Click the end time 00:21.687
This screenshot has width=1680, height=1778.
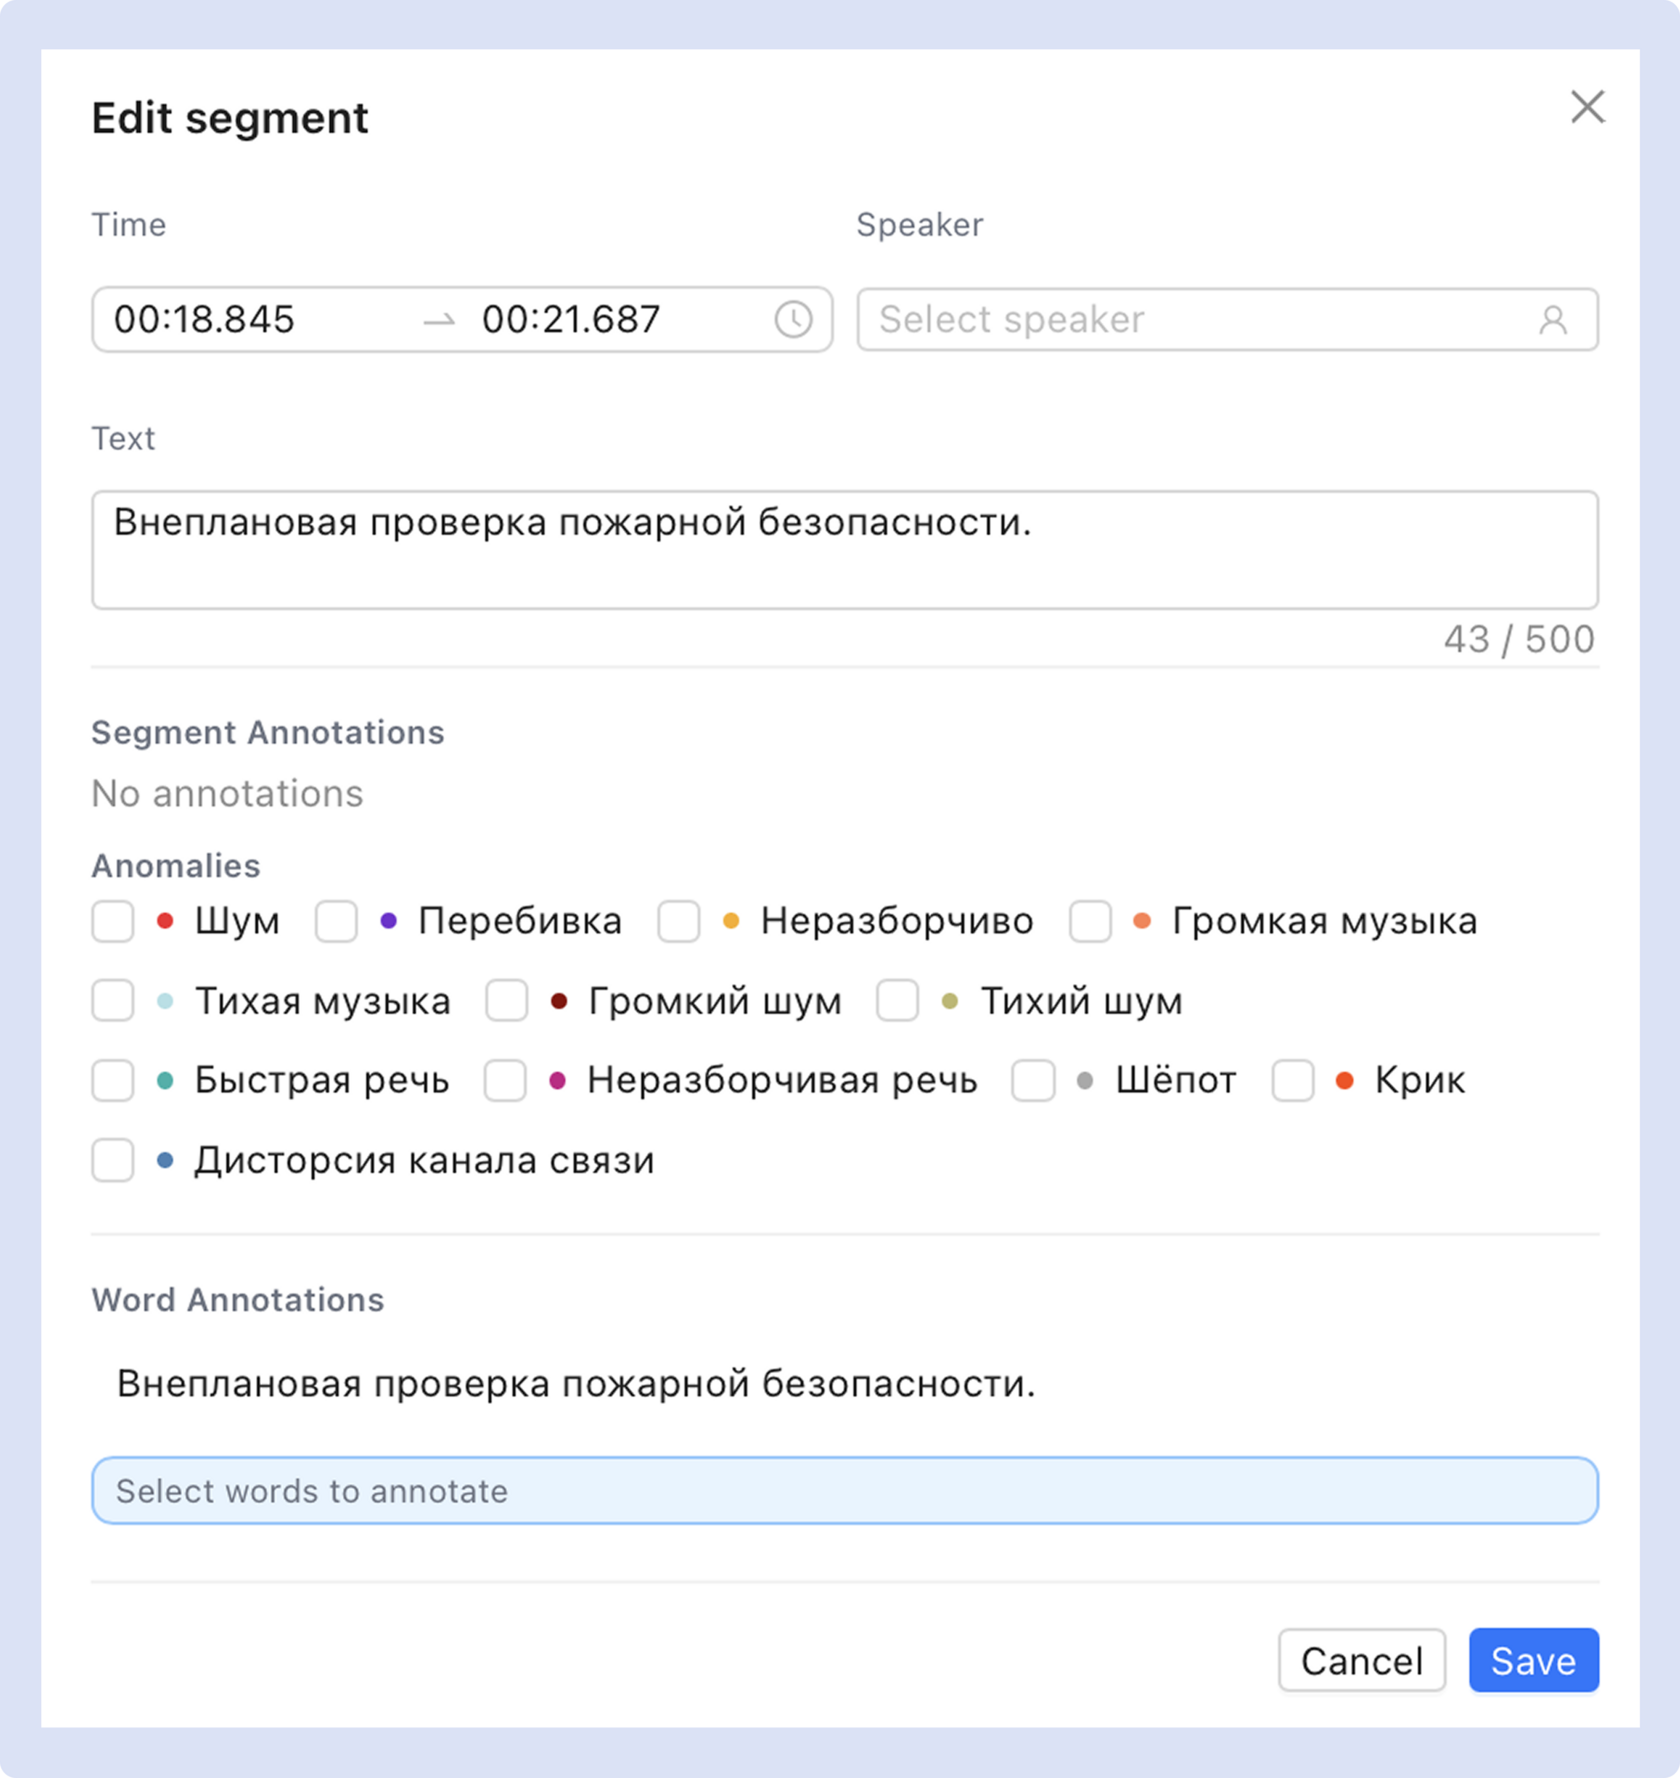coord(571,320)
